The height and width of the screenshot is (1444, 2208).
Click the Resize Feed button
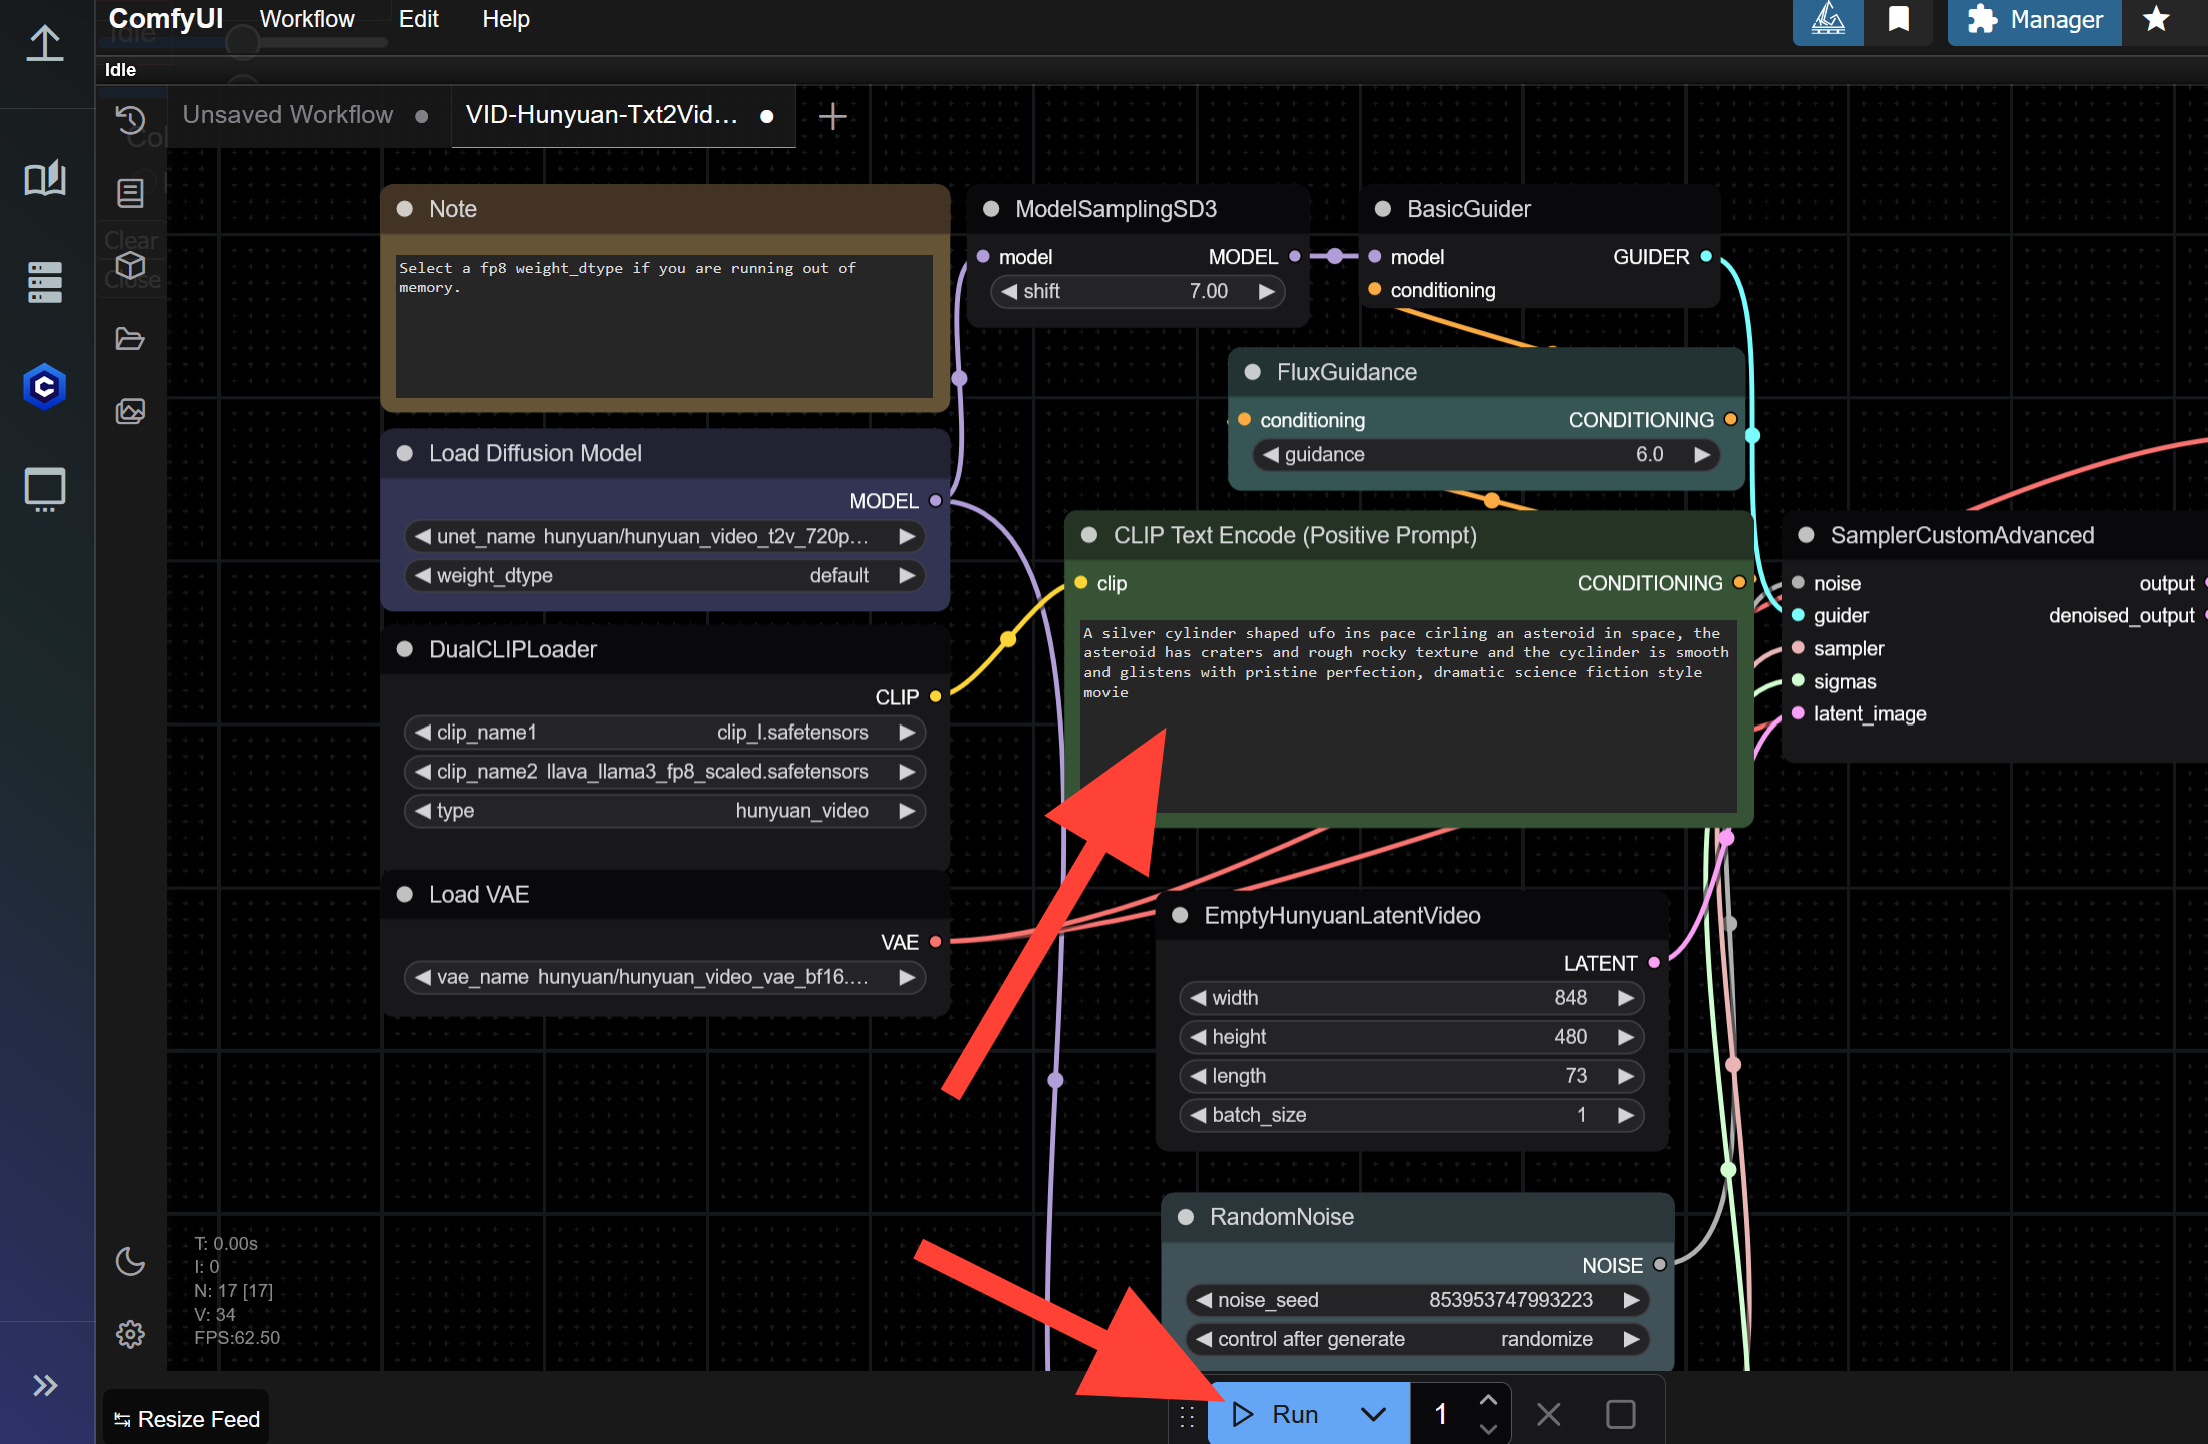point(187,1419)
